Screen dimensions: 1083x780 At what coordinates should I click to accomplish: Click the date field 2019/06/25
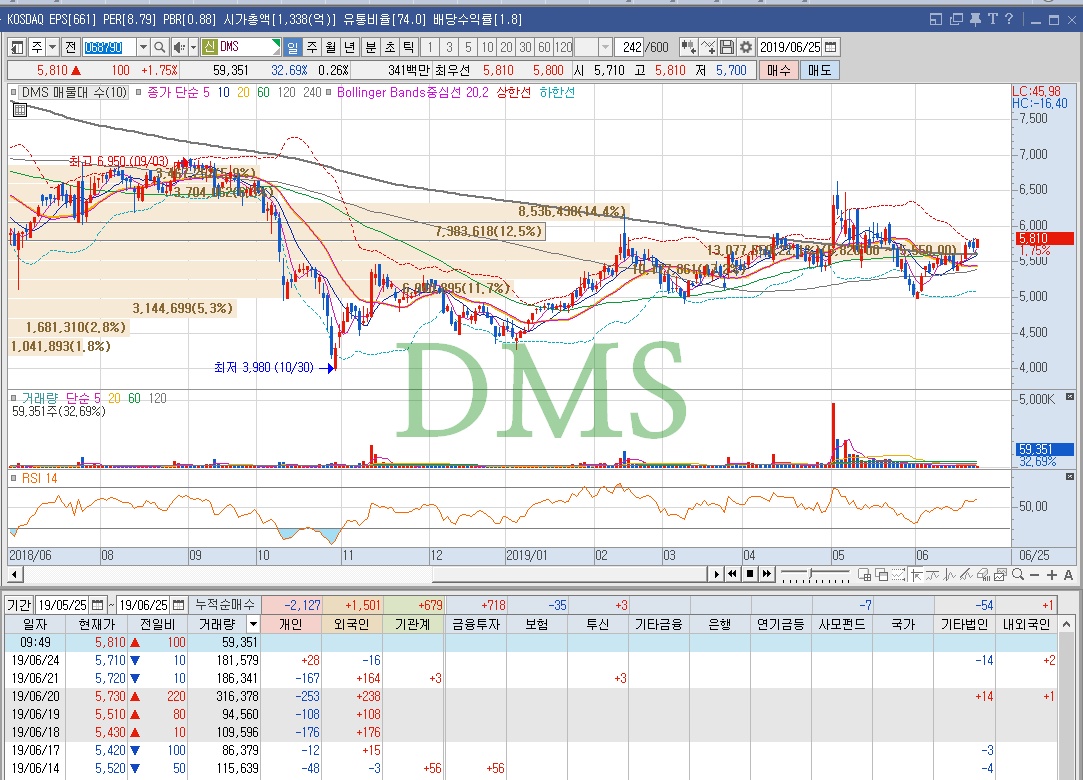pos(790,47)
